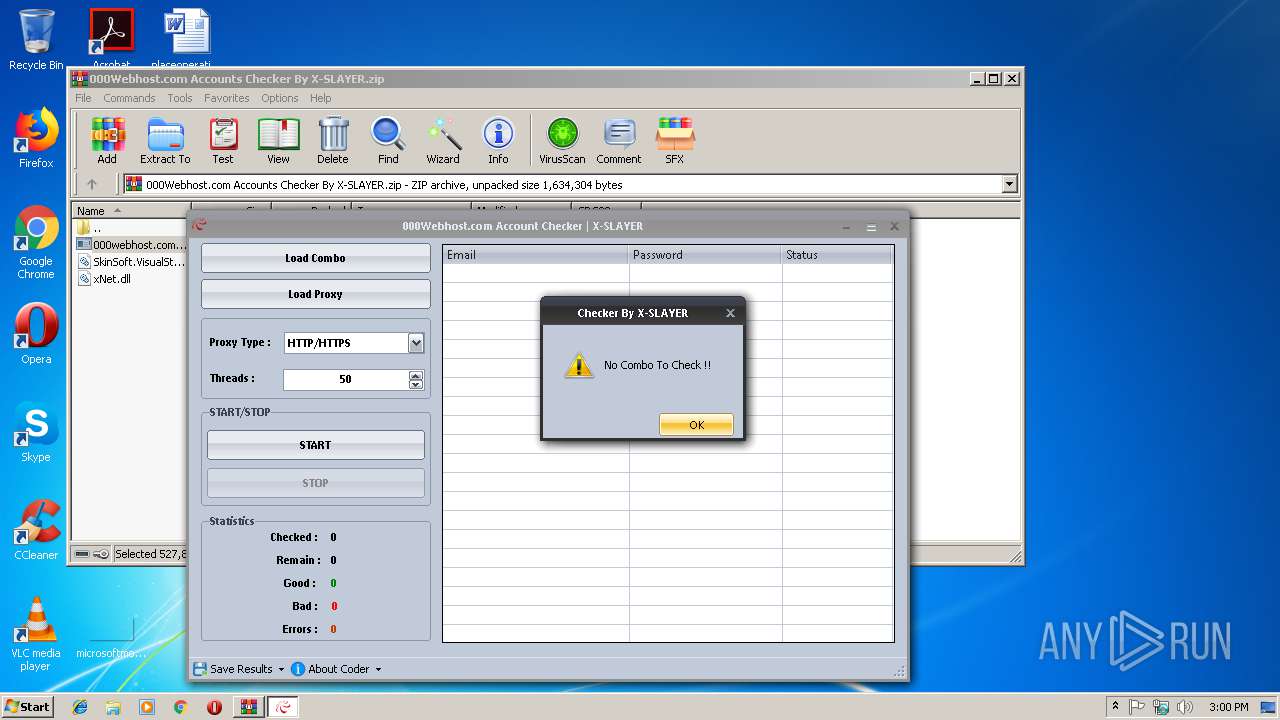Click the Find magnifier icon
1280x720 pixels.
coord(388,141)
